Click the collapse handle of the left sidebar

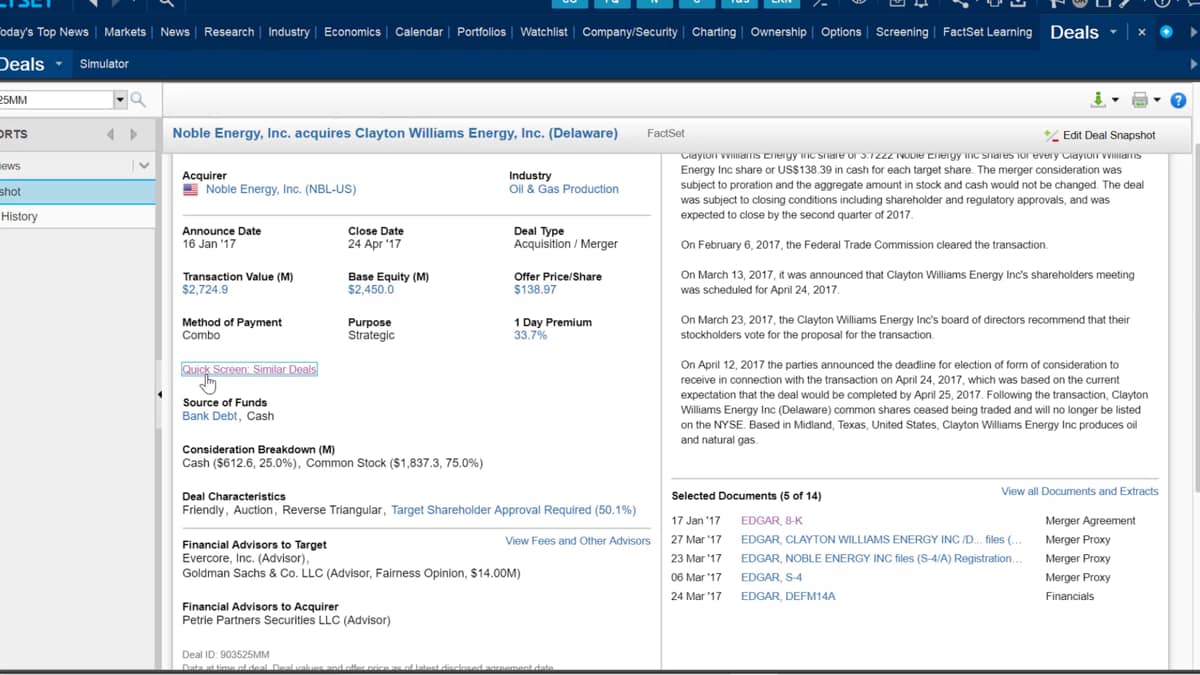coord(160,395)
